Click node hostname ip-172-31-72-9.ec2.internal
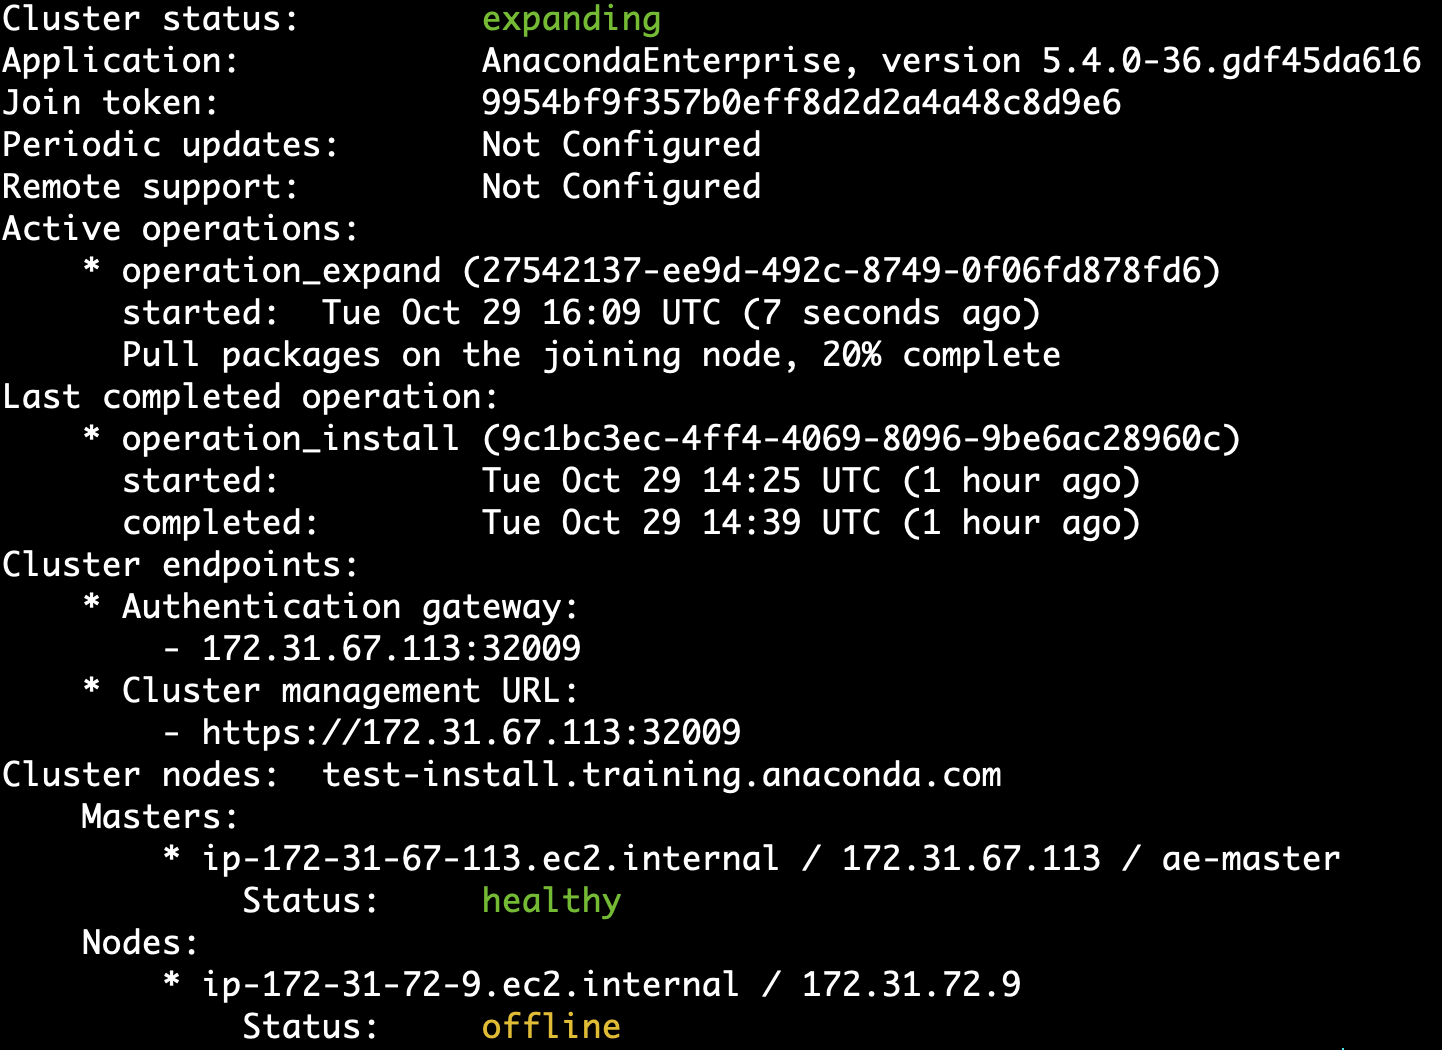The height and width of the screenshot is (1050, 1442). pyautogui.click(x=470, y=985)
